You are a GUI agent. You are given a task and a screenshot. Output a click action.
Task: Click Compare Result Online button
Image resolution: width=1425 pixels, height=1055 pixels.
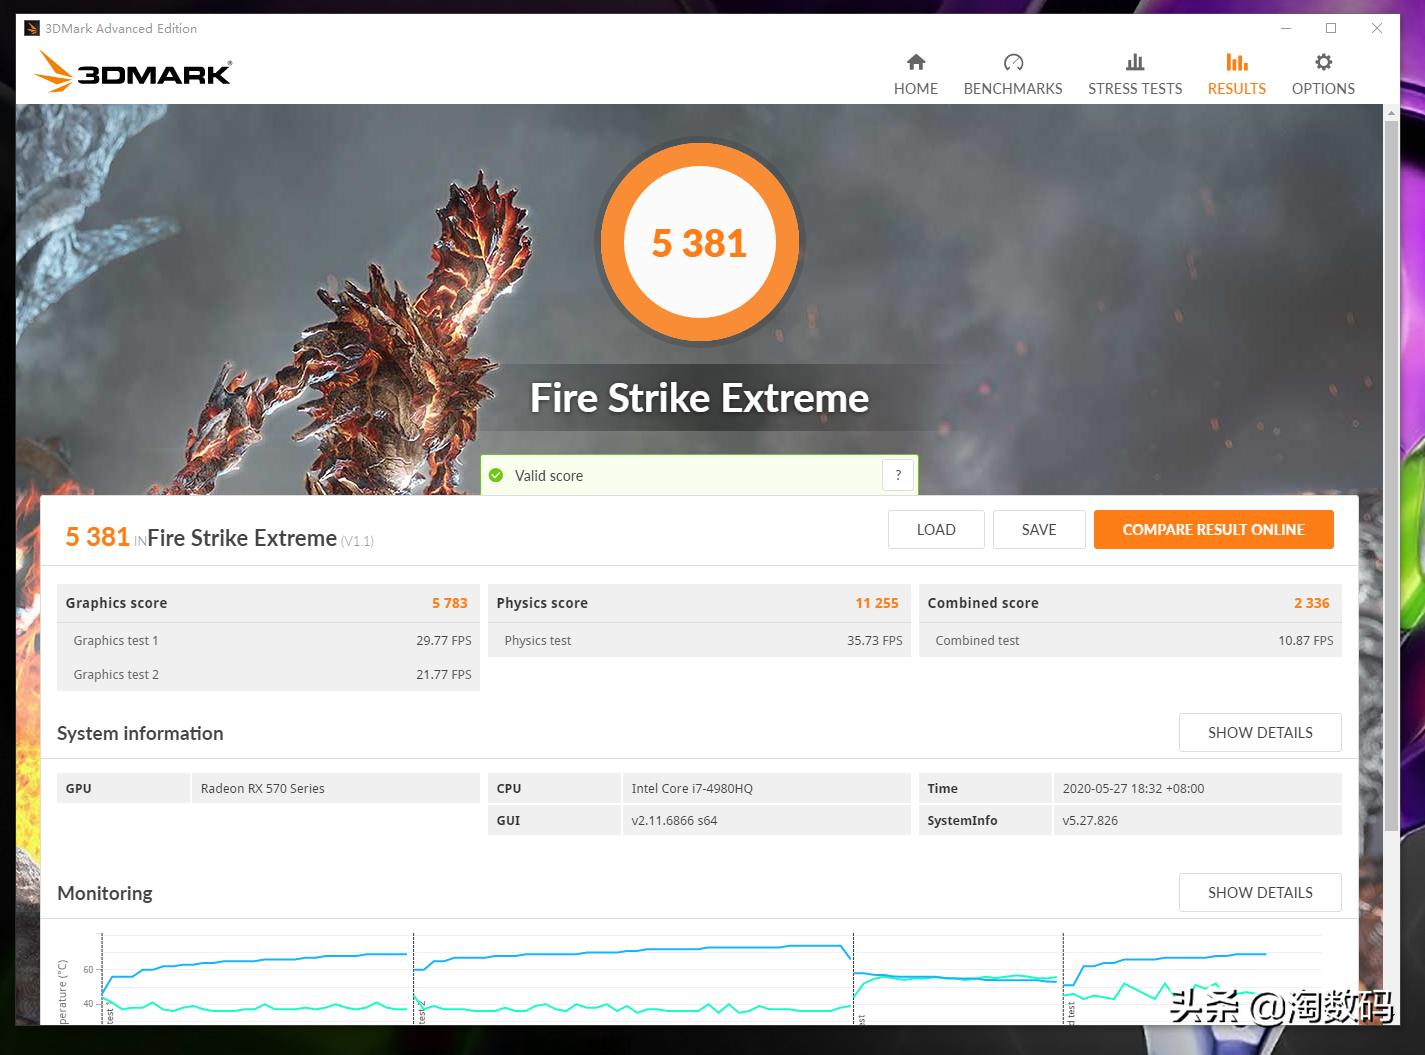1213,530
